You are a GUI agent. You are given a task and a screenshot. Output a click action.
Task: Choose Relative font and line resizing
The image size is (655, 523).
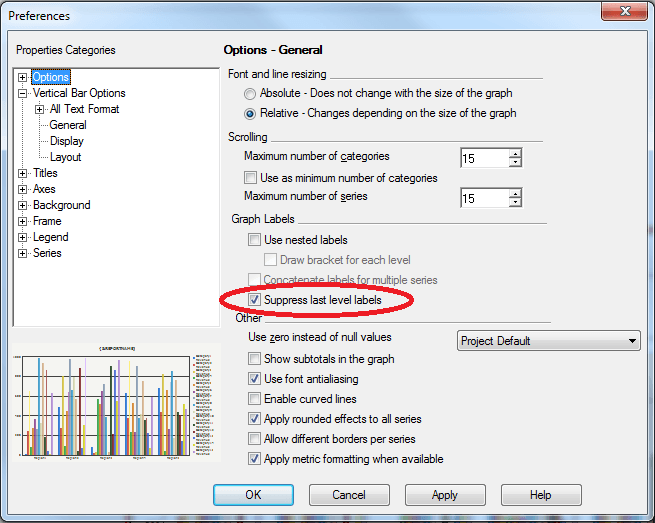(x=249, y=113)
